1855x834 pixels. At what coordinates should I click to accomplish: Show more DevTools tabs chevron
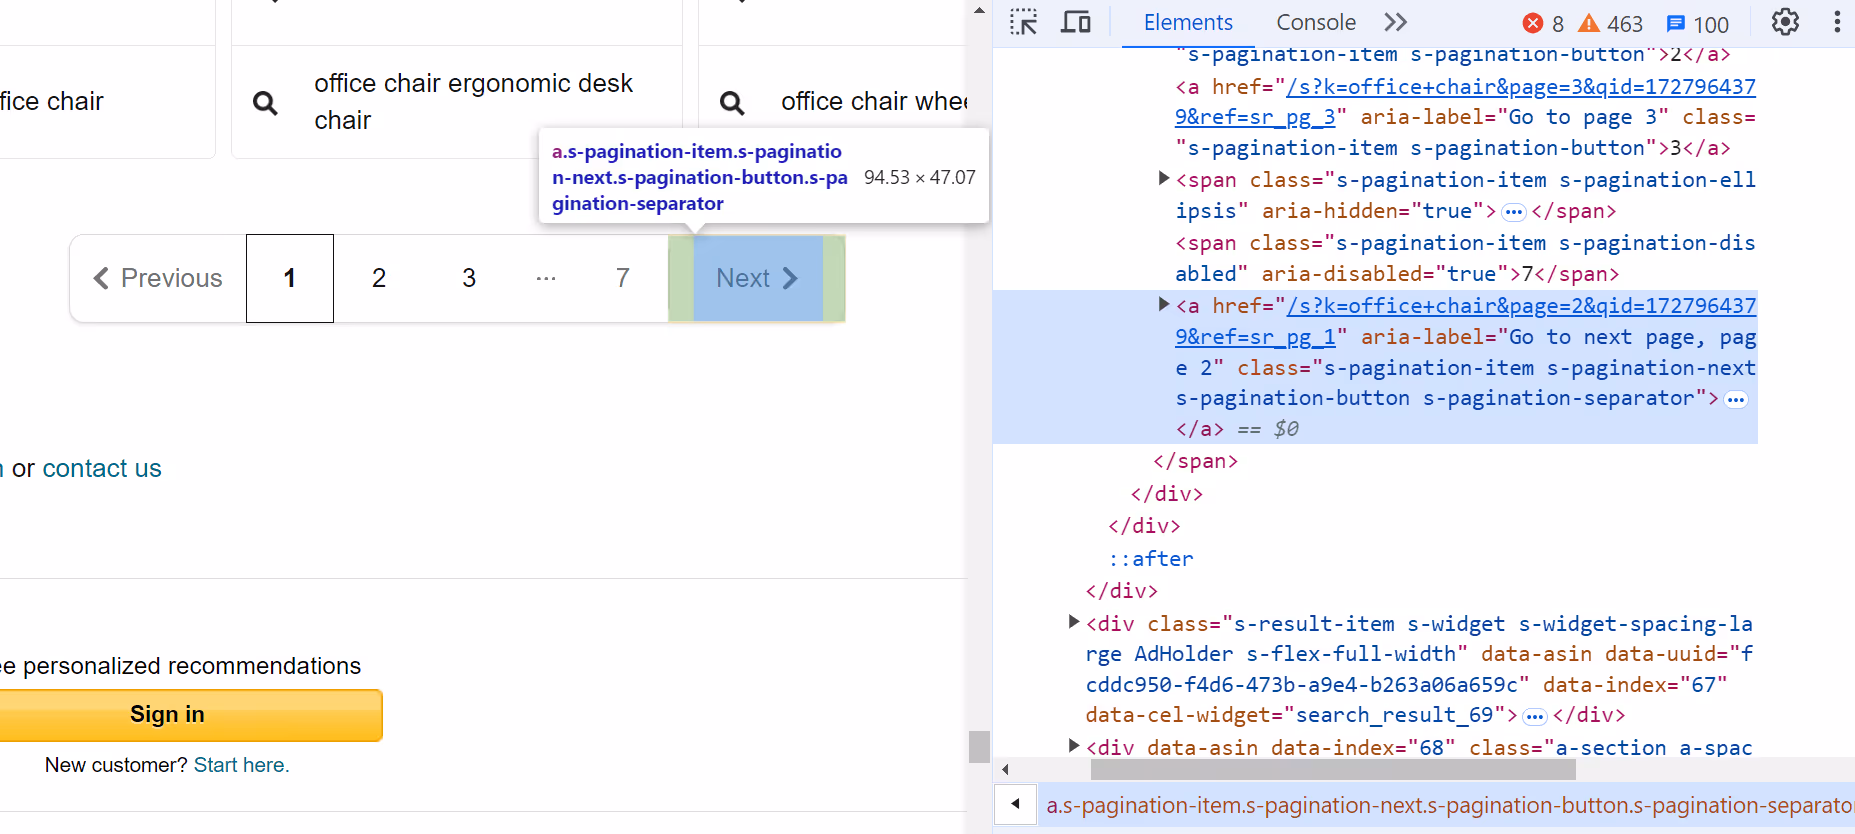coord(1395,22)
